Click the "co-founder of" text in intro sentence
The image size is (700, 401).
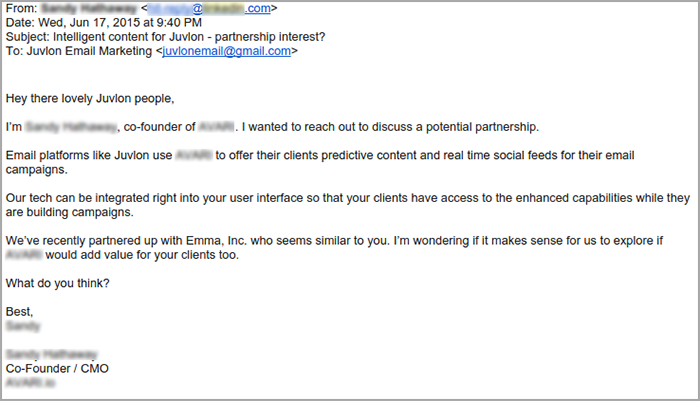pos(159,127)
